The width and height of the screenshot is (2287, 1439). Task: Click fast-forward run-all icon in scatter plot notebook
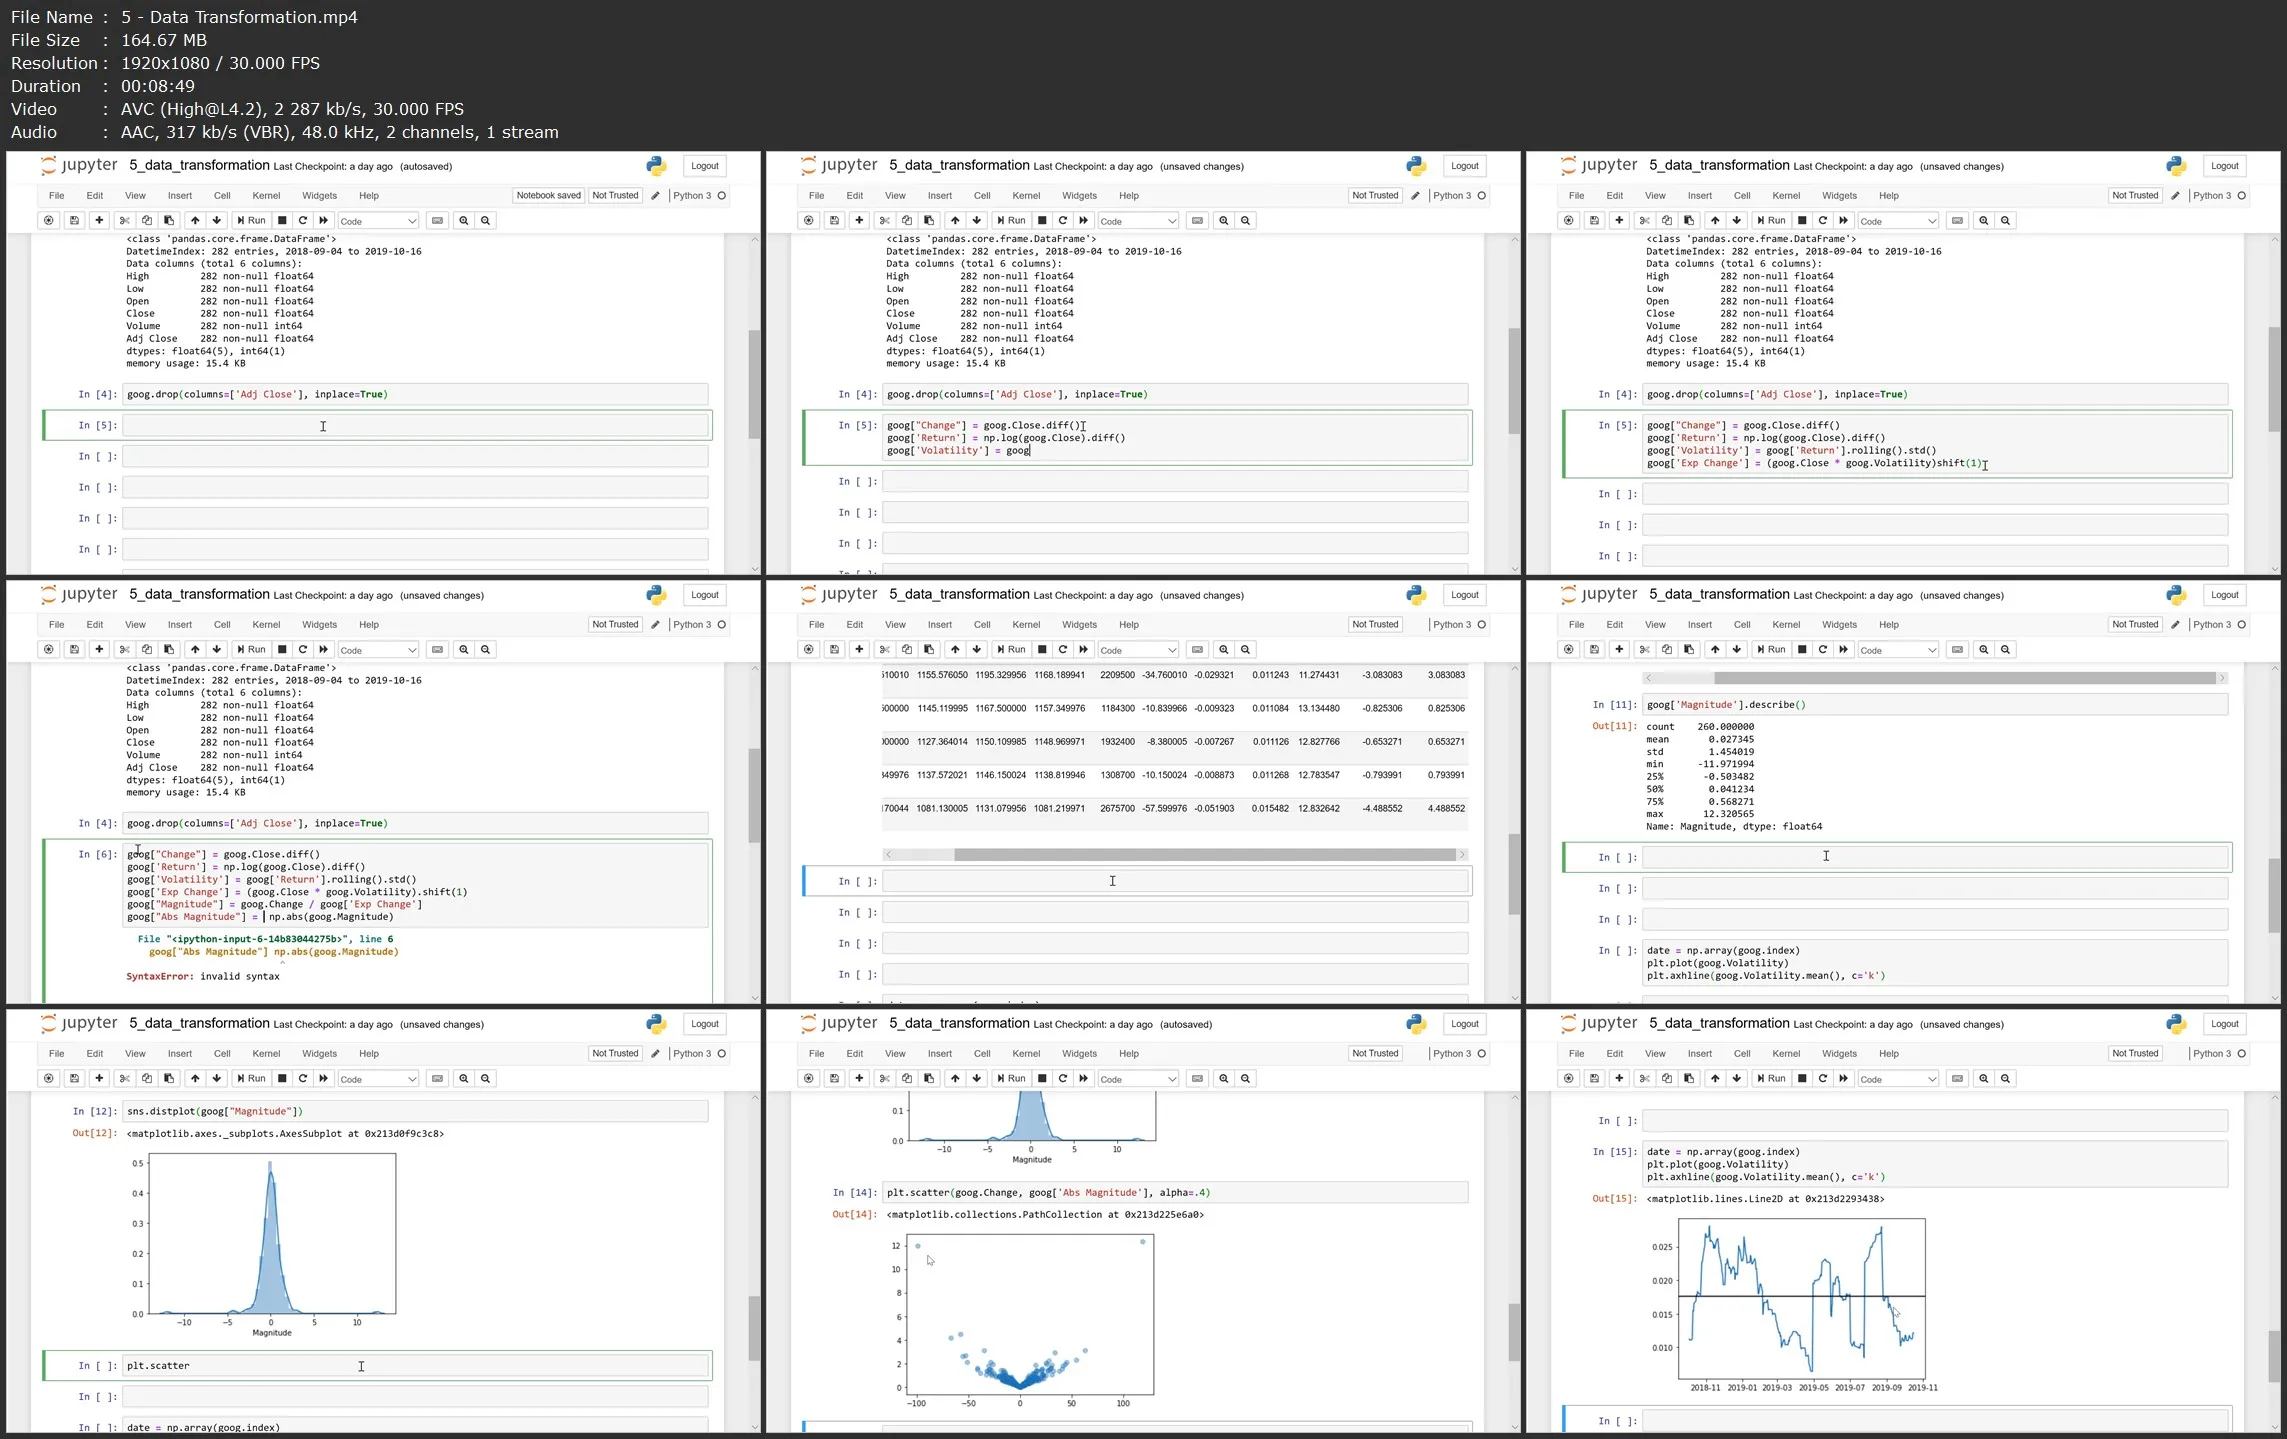coord(1083,1079)
